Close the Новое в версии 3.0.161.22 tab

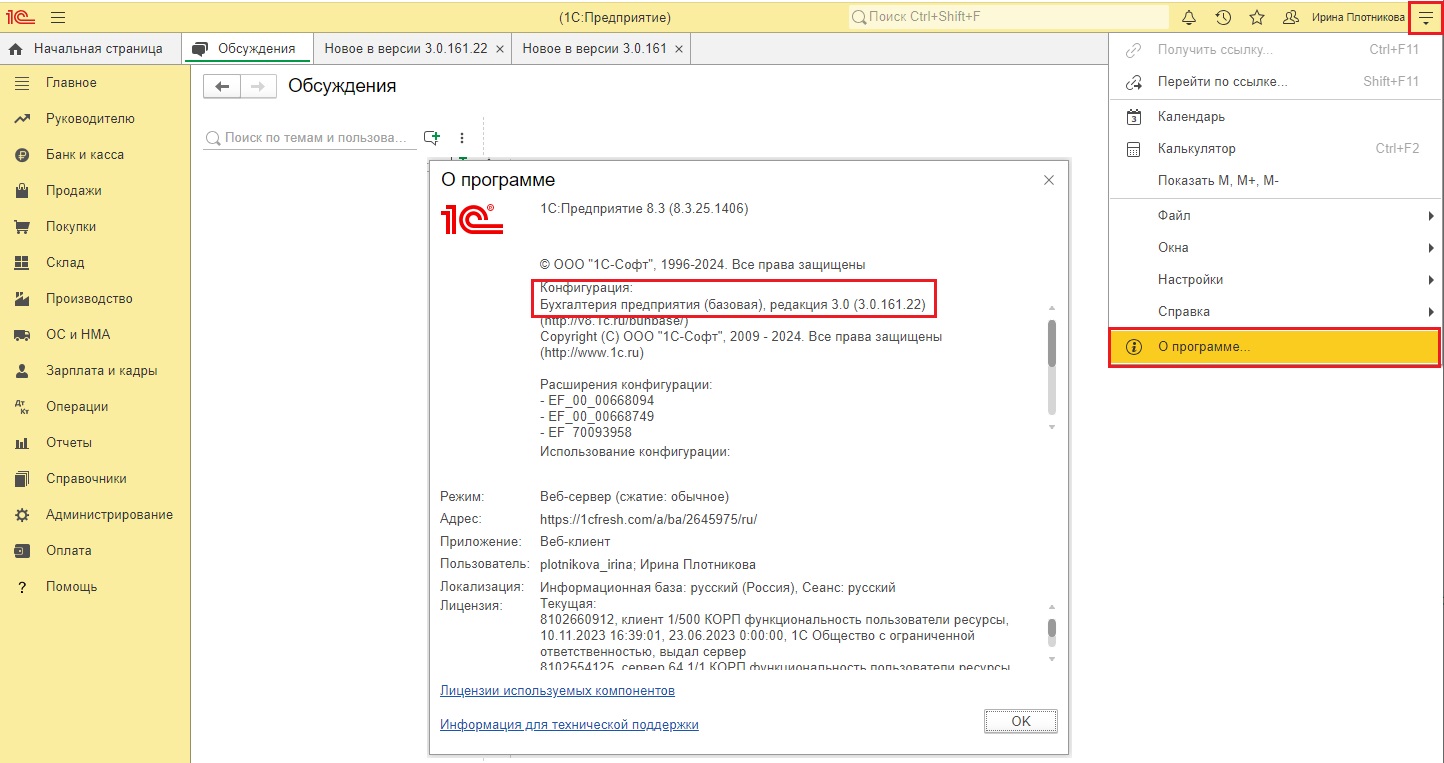[x=498, y=48]
